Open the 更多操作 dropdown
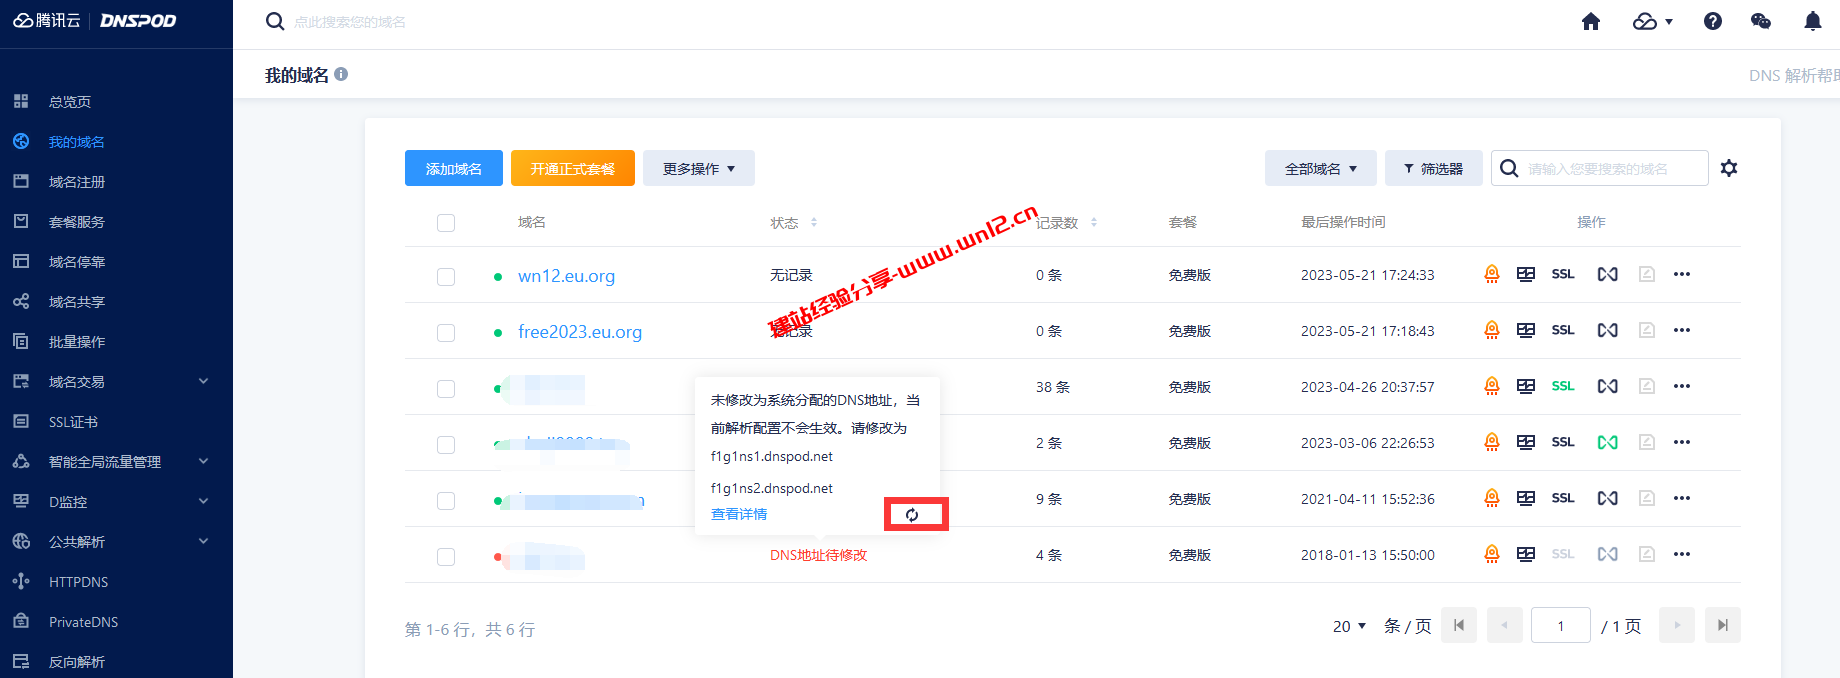 click(x=699, y=168)
